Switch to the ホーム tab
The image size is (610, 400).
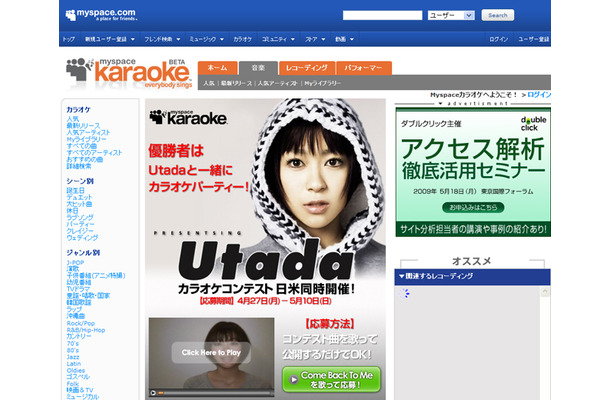click(x=217, y=68)
